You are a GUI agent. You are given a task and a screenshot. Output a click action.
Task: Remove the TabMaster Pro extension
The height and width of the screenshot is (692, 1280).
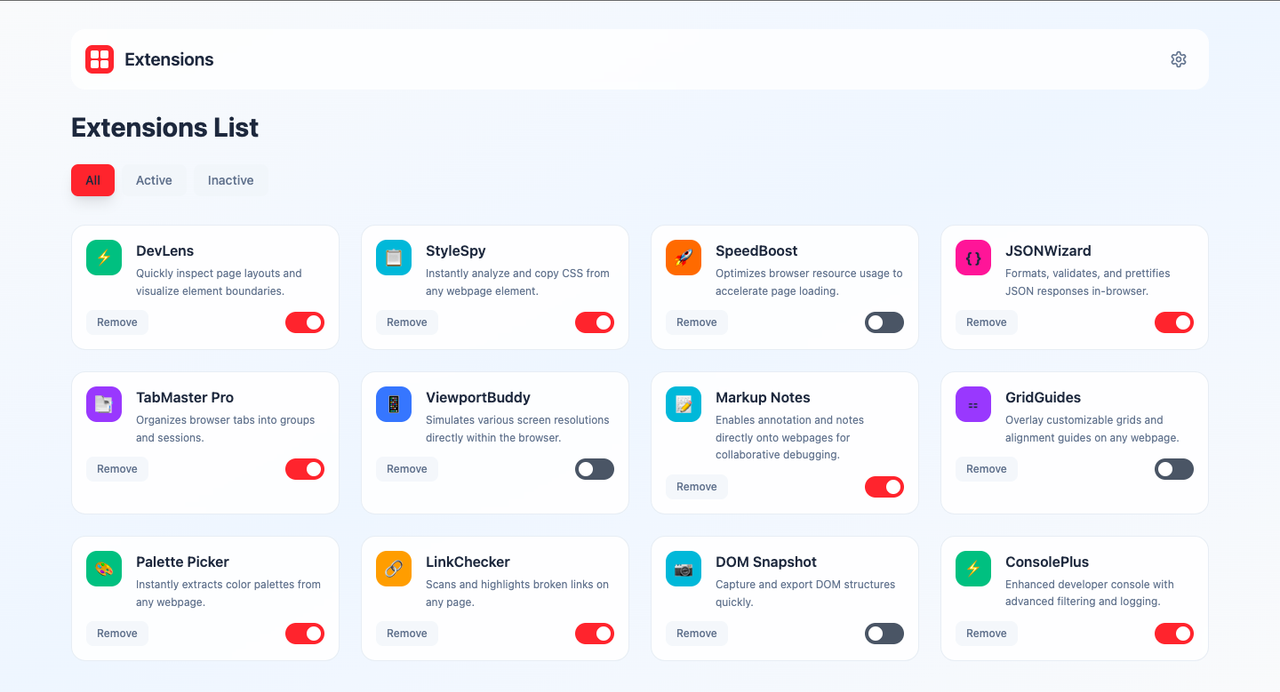tap(117, 469)
